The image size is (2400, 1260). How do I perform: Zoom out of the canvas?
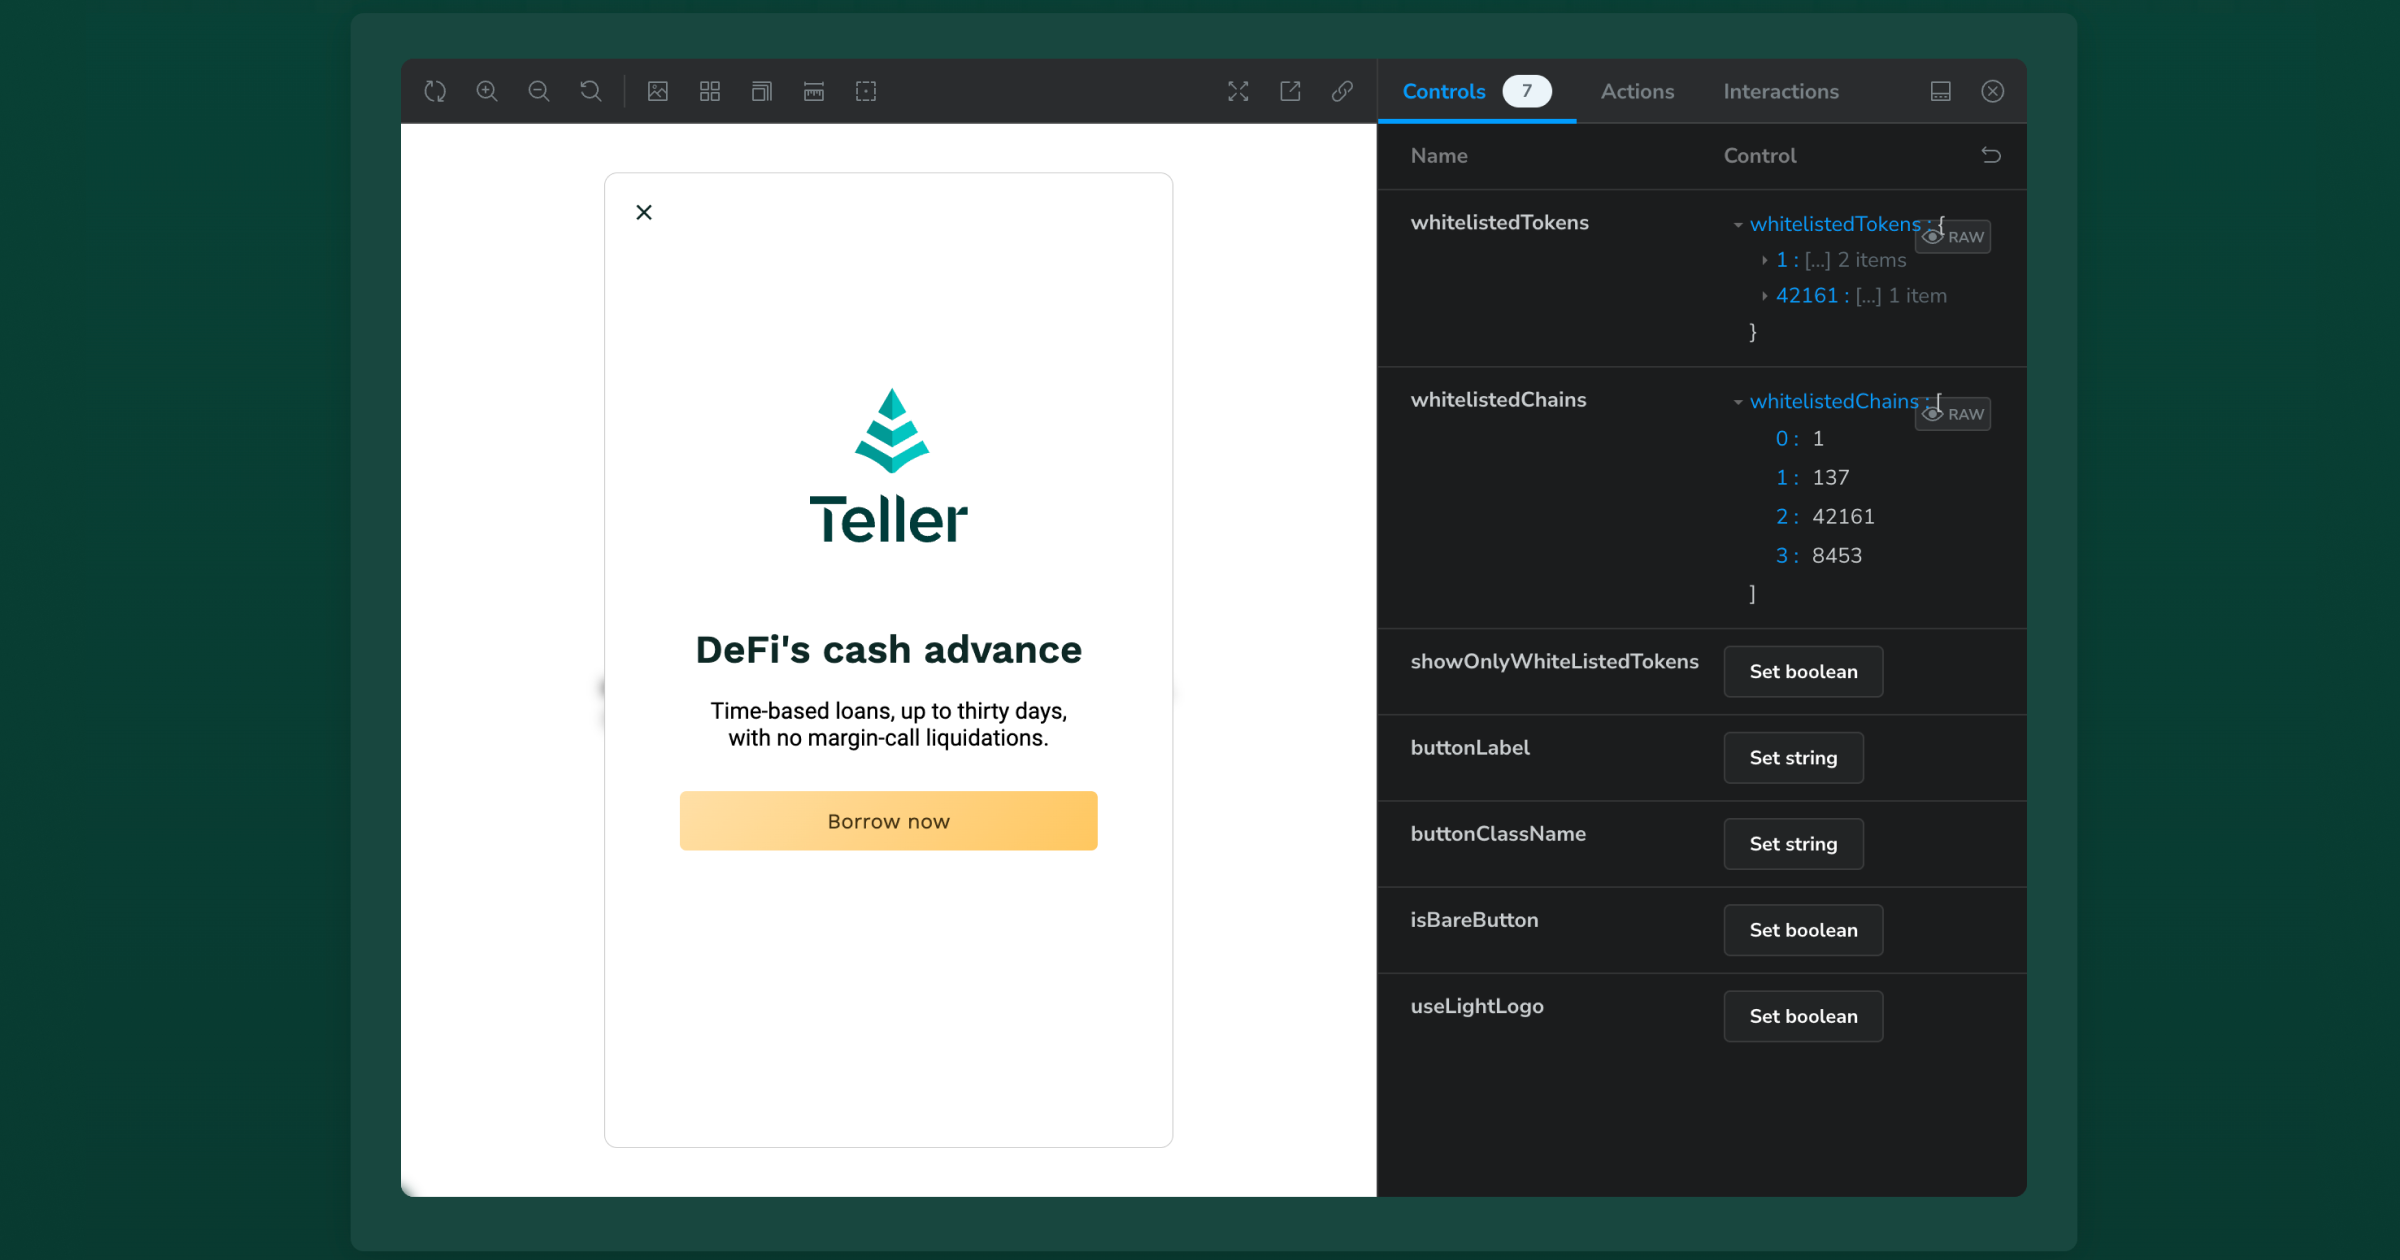pos(539,91)
